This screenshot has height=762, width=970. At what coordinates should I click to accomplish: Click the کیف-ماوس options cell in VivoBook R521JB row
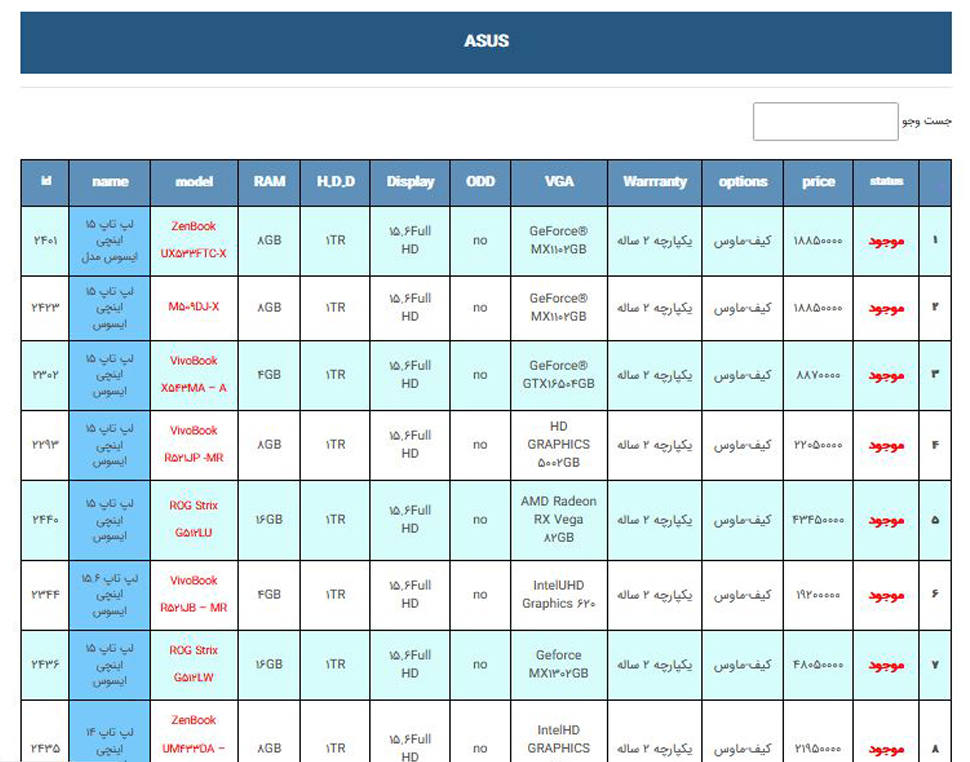743,595
